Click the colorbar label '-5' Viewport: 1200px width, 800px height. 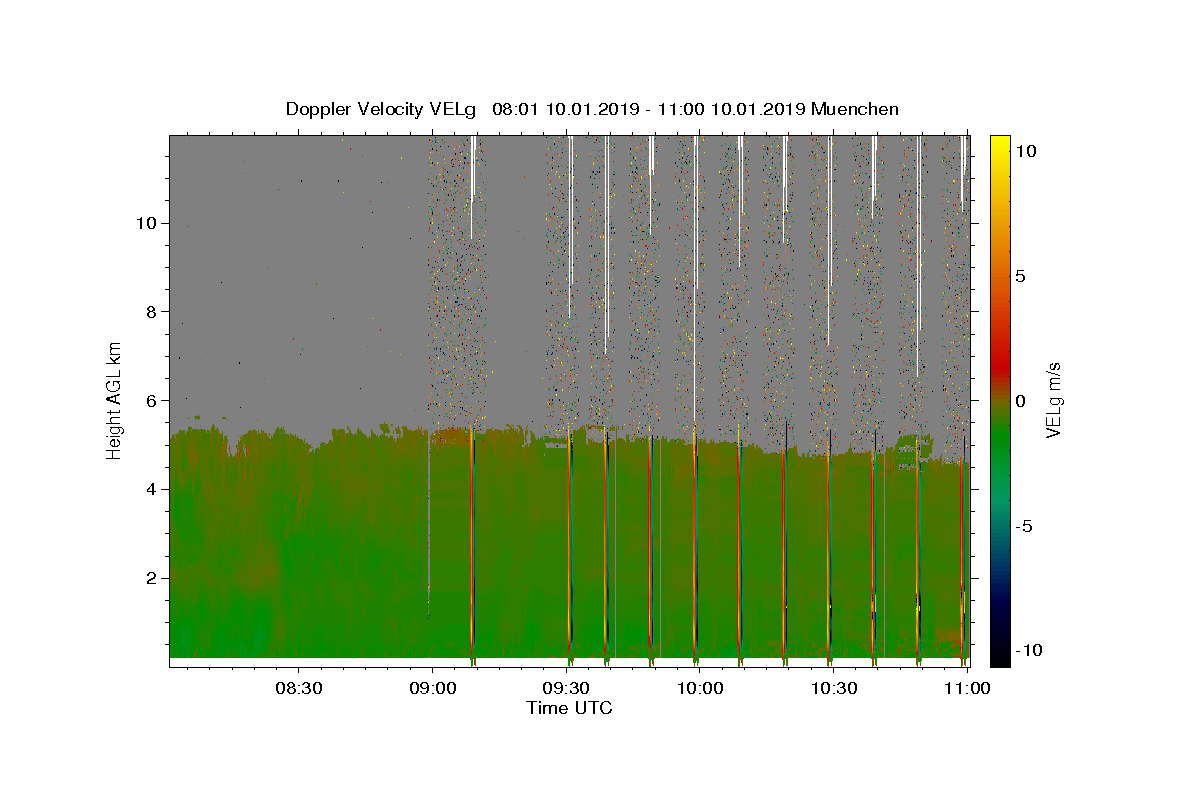pyautogui.click(x=1025, y=526)
